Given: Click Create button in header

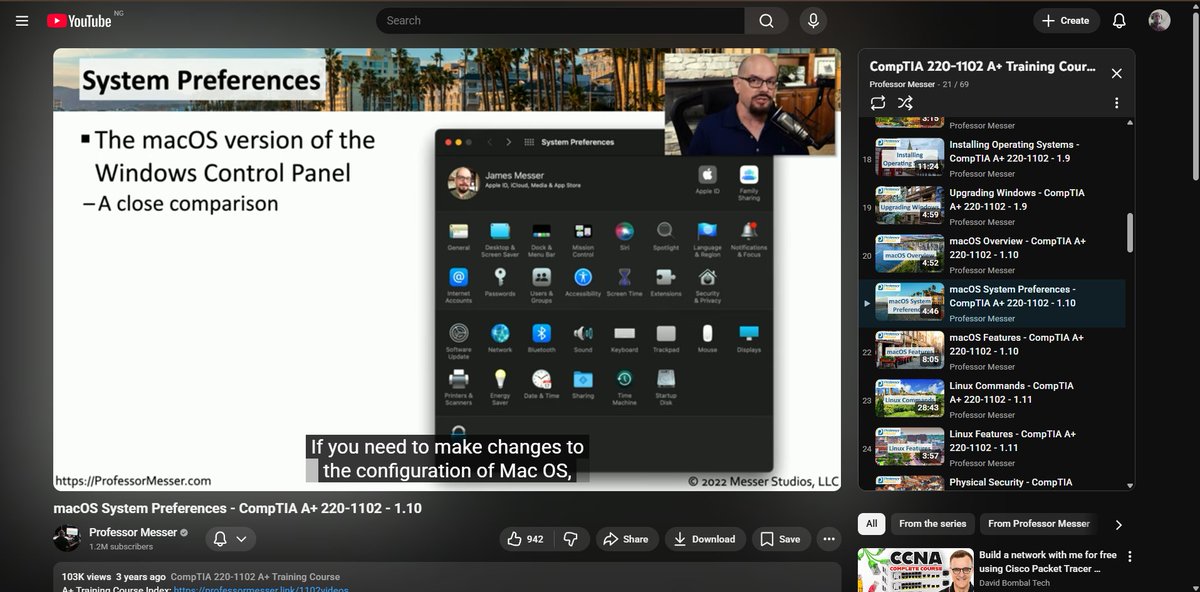Looking at the screenshot, I should coord(1066,20).
